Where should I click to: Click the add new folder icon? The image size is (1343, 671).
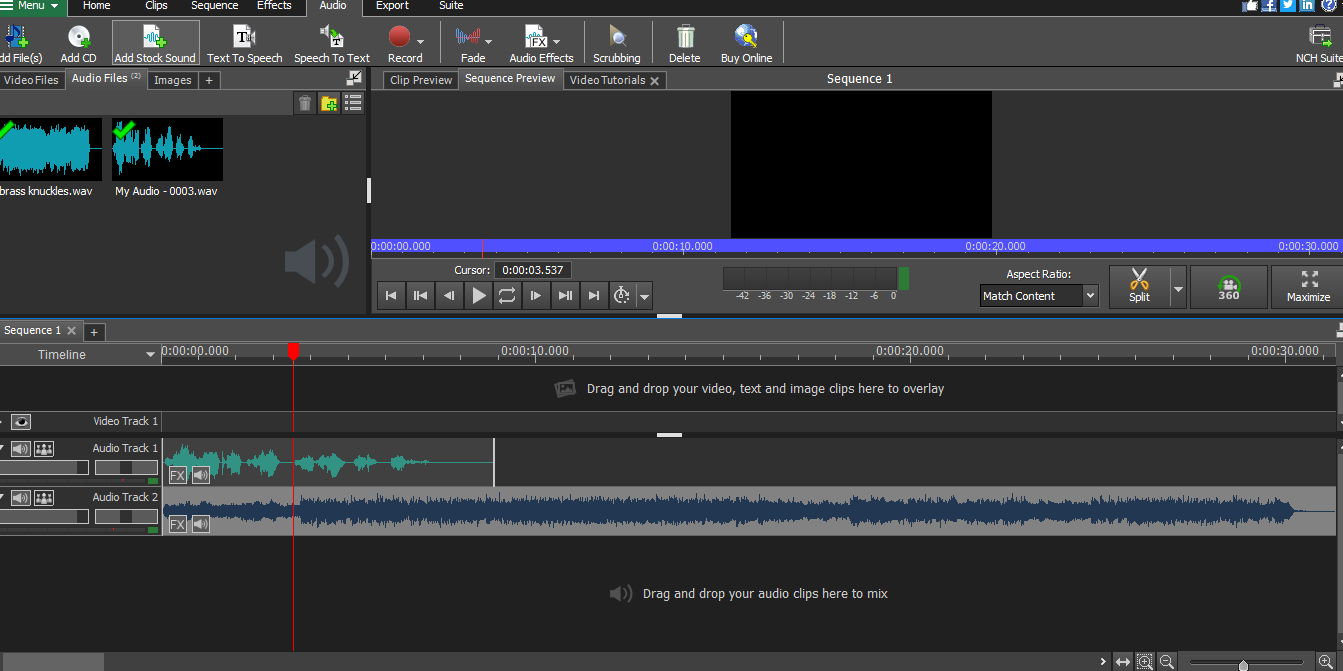pos(329,103)
